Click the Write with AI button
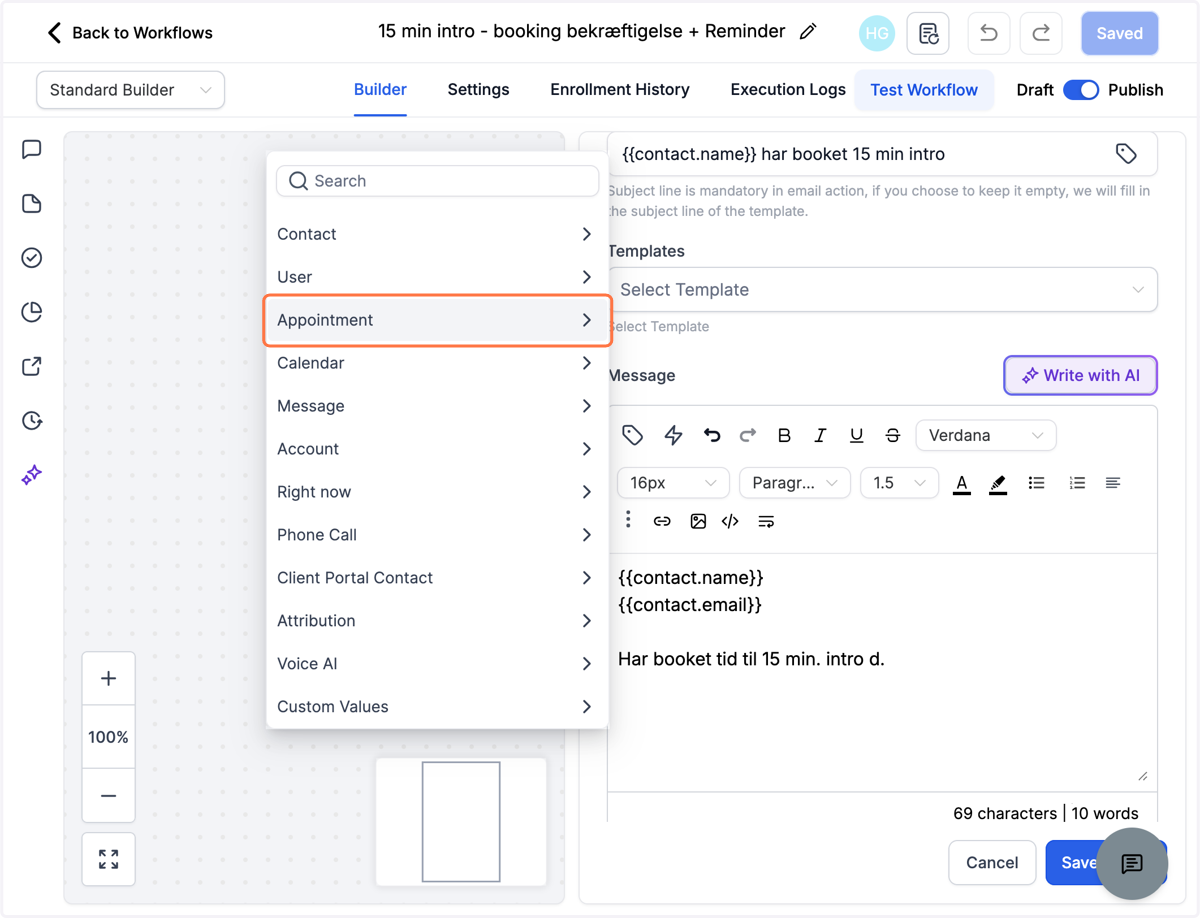This screenshot has height=918, width=1200. click(1080, 376)
